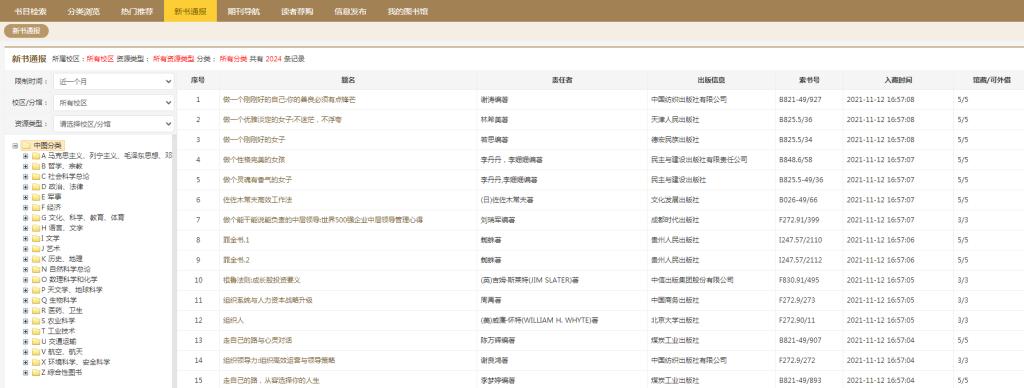The image size is (1024, 388).
Task: Expand the Z 综合性图书 category node
Action: click(x=25, y=372)
